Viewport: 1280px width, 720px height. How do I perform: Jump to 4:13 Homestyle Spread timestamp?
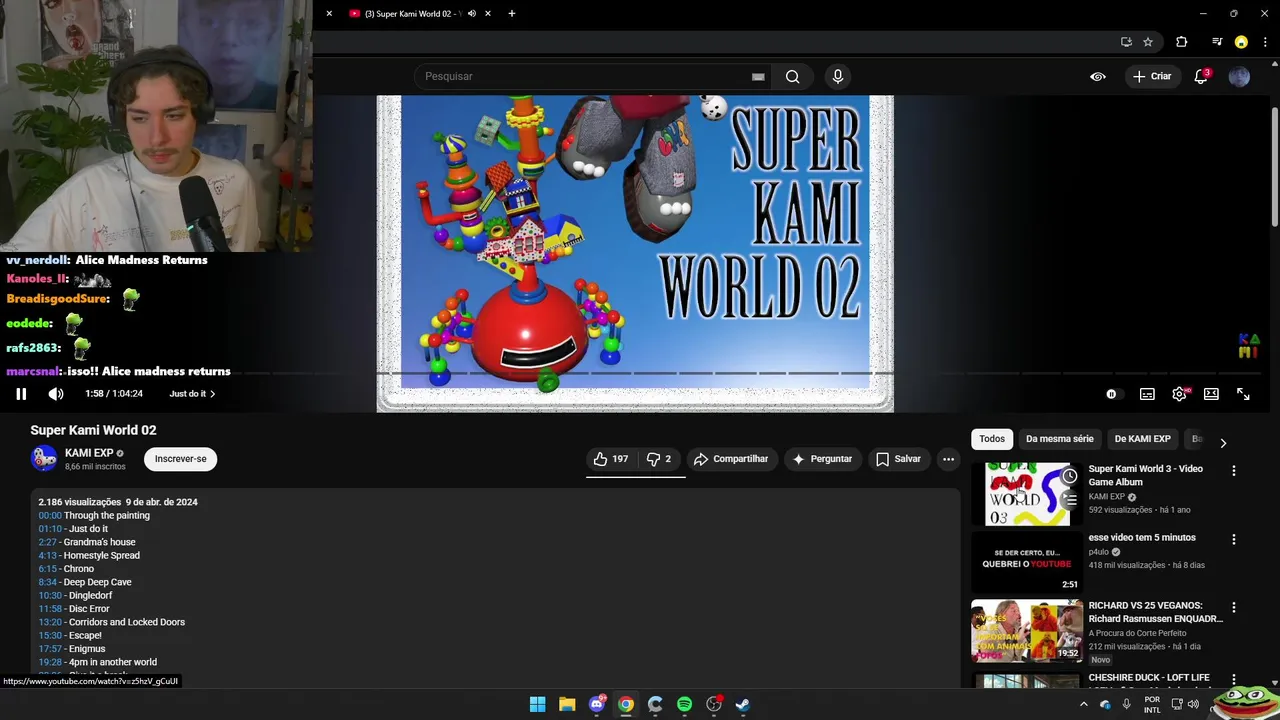click(47, 556)
